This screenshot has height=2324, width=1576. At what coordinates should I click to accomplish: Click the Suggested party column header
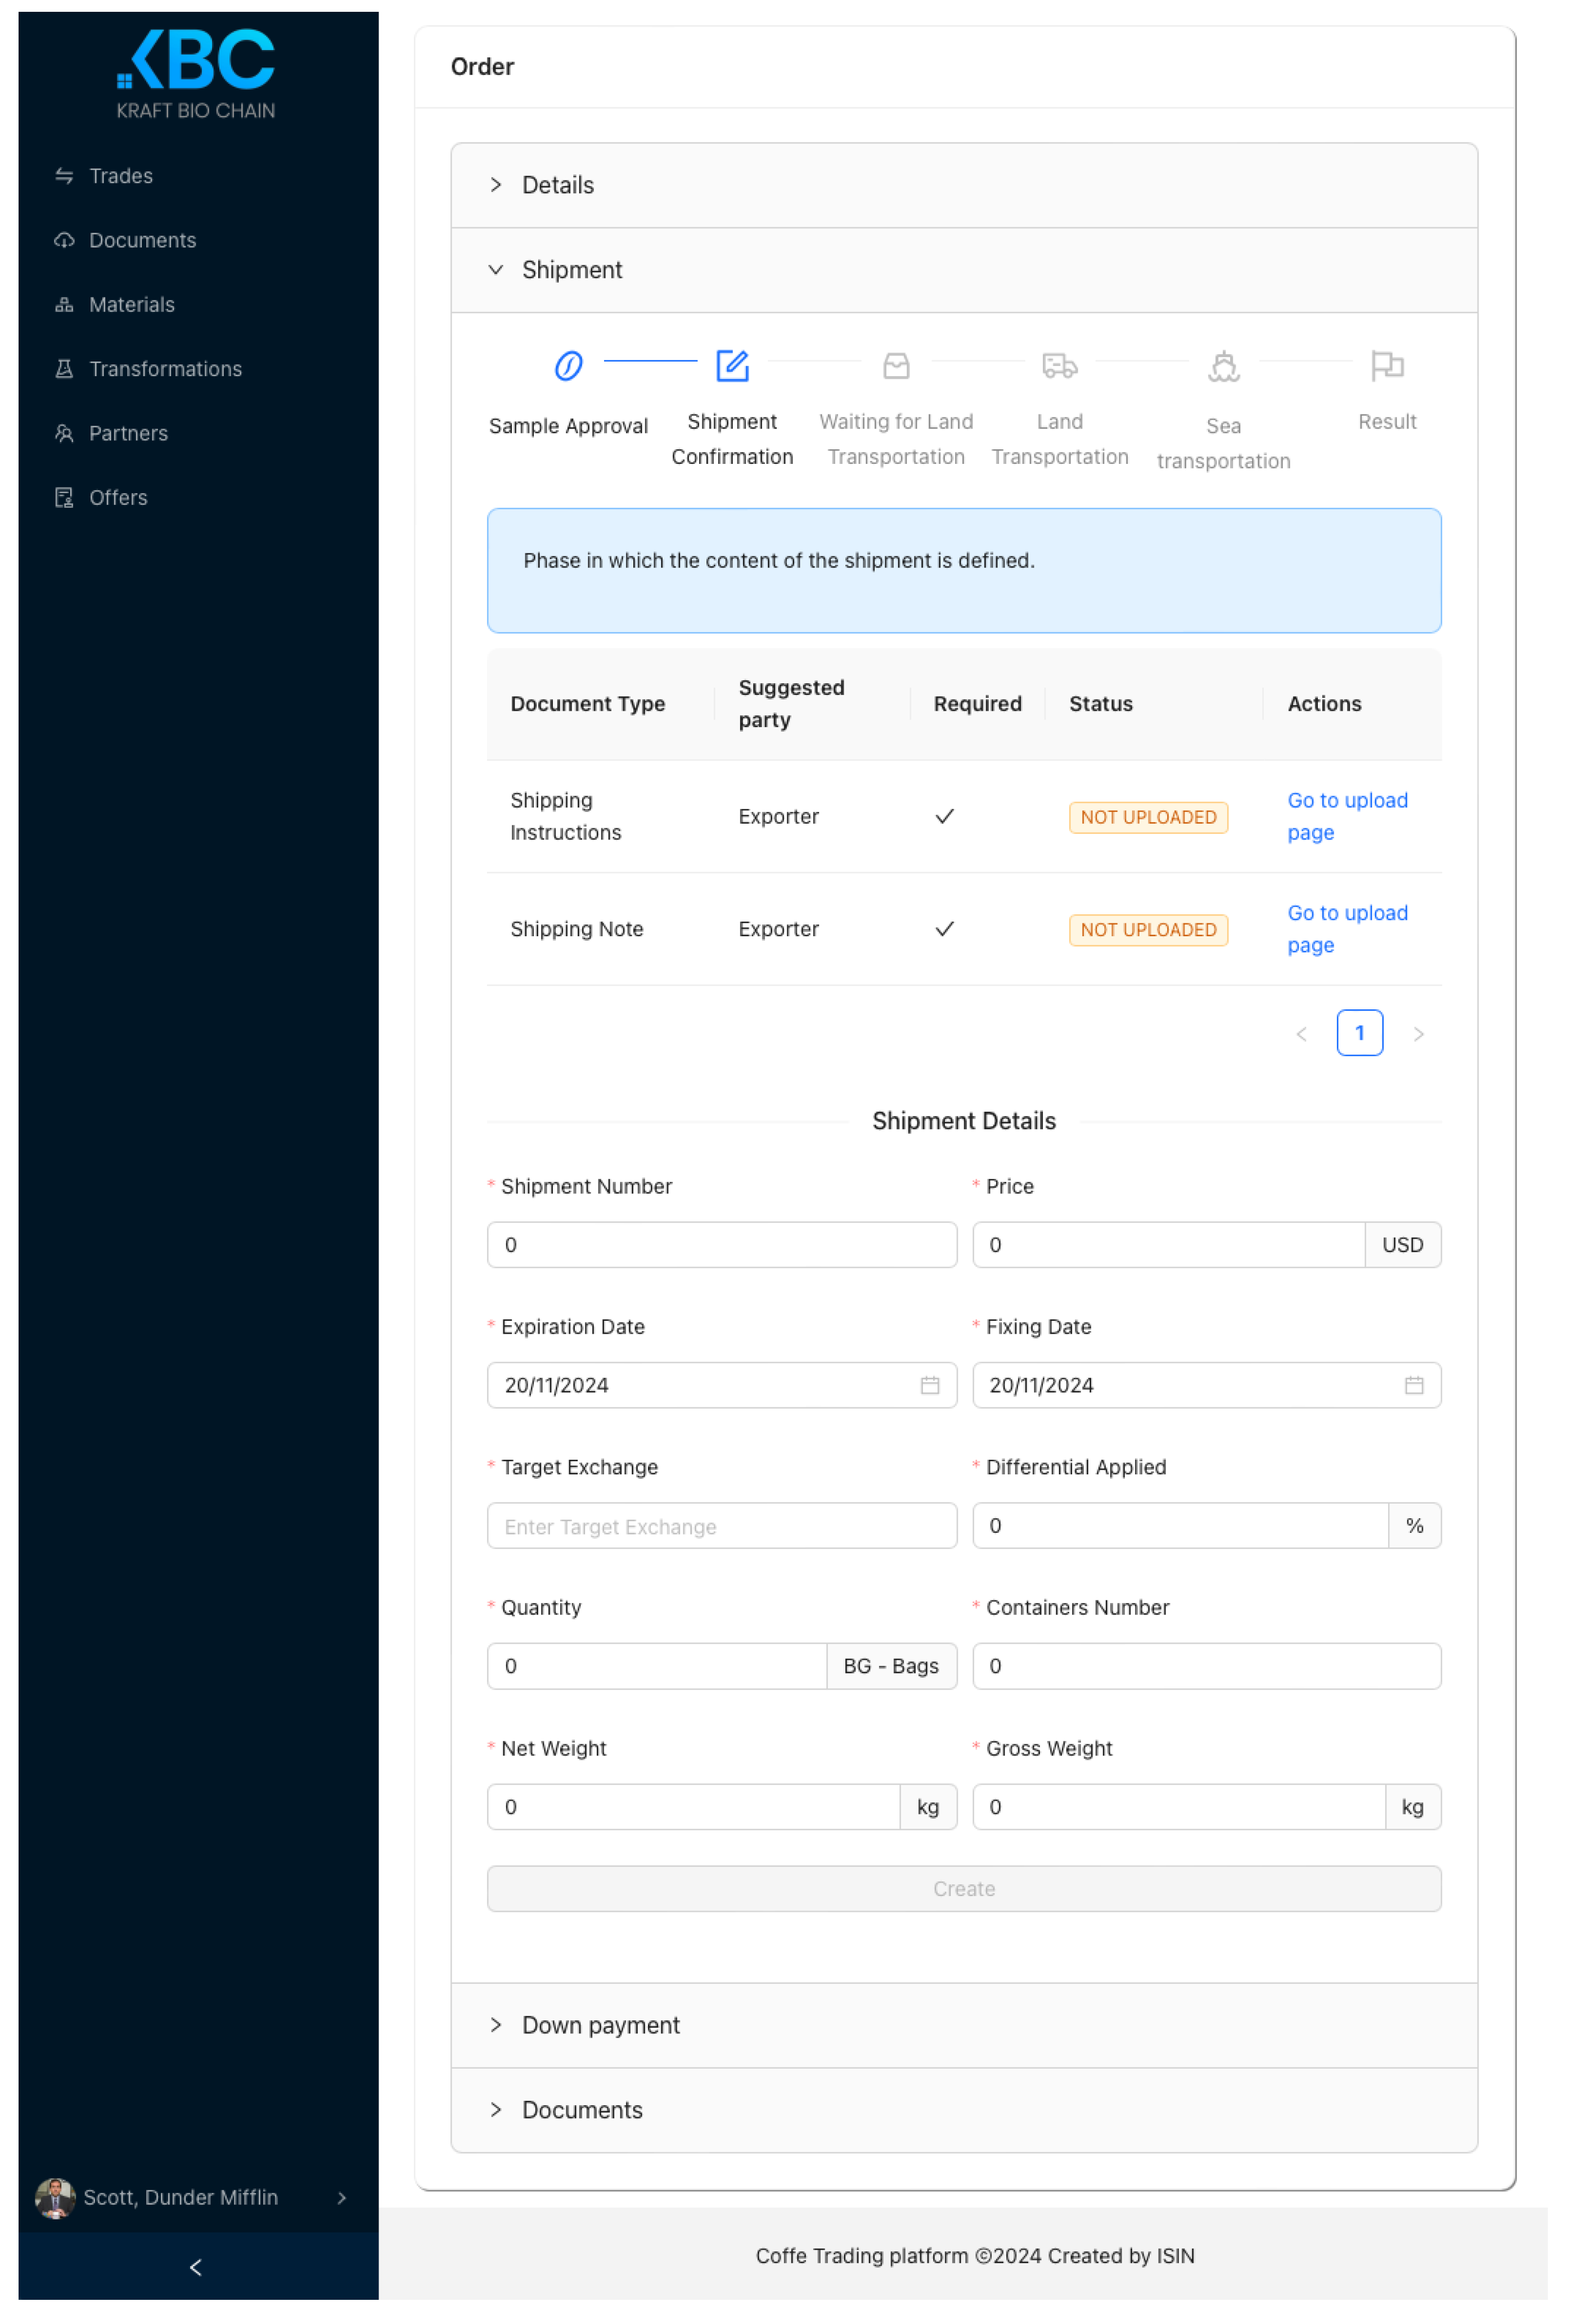pyautogui.click(x=812, y=704)
